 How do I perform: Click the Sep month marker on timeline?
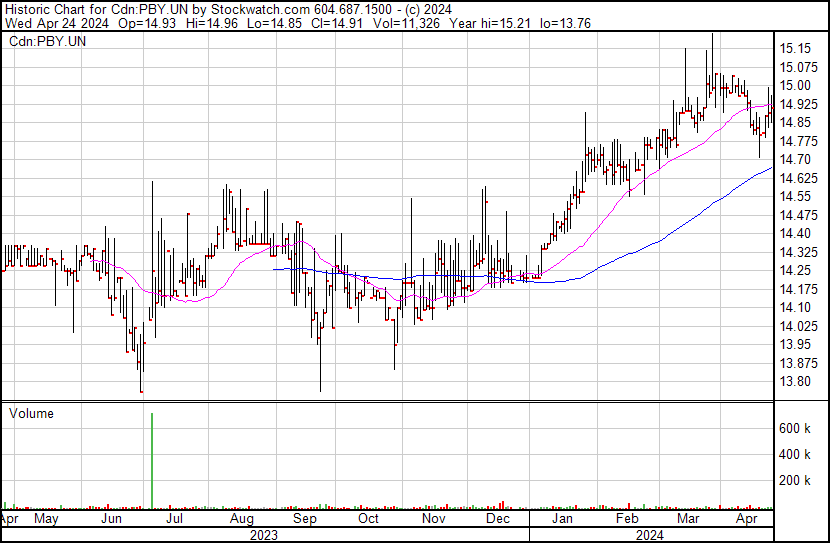(x=304, y=519)
